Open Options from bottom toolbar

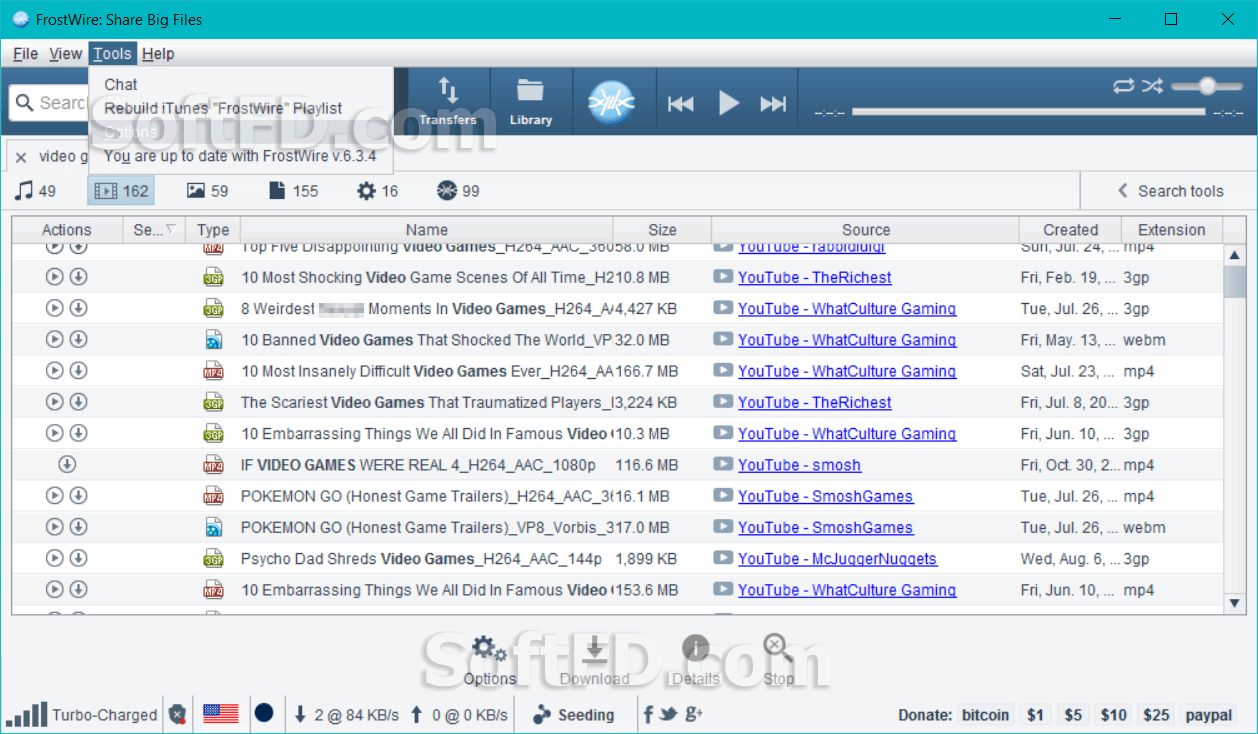tap(489, 660)
